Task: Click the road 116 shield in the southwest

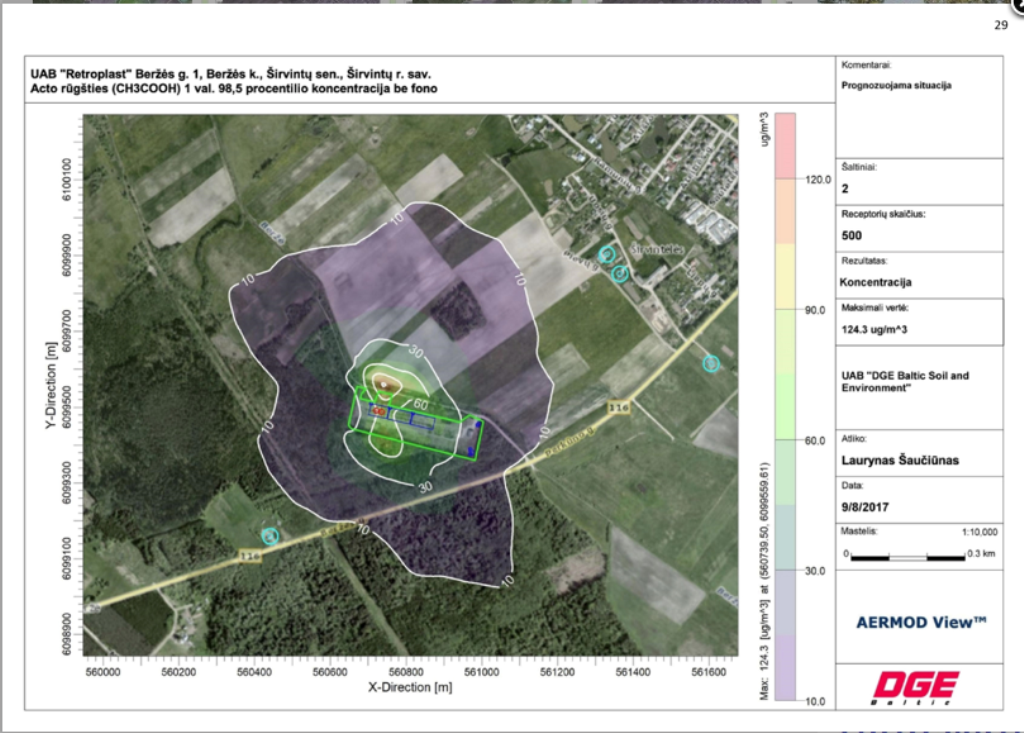Action: coord(248,555)
